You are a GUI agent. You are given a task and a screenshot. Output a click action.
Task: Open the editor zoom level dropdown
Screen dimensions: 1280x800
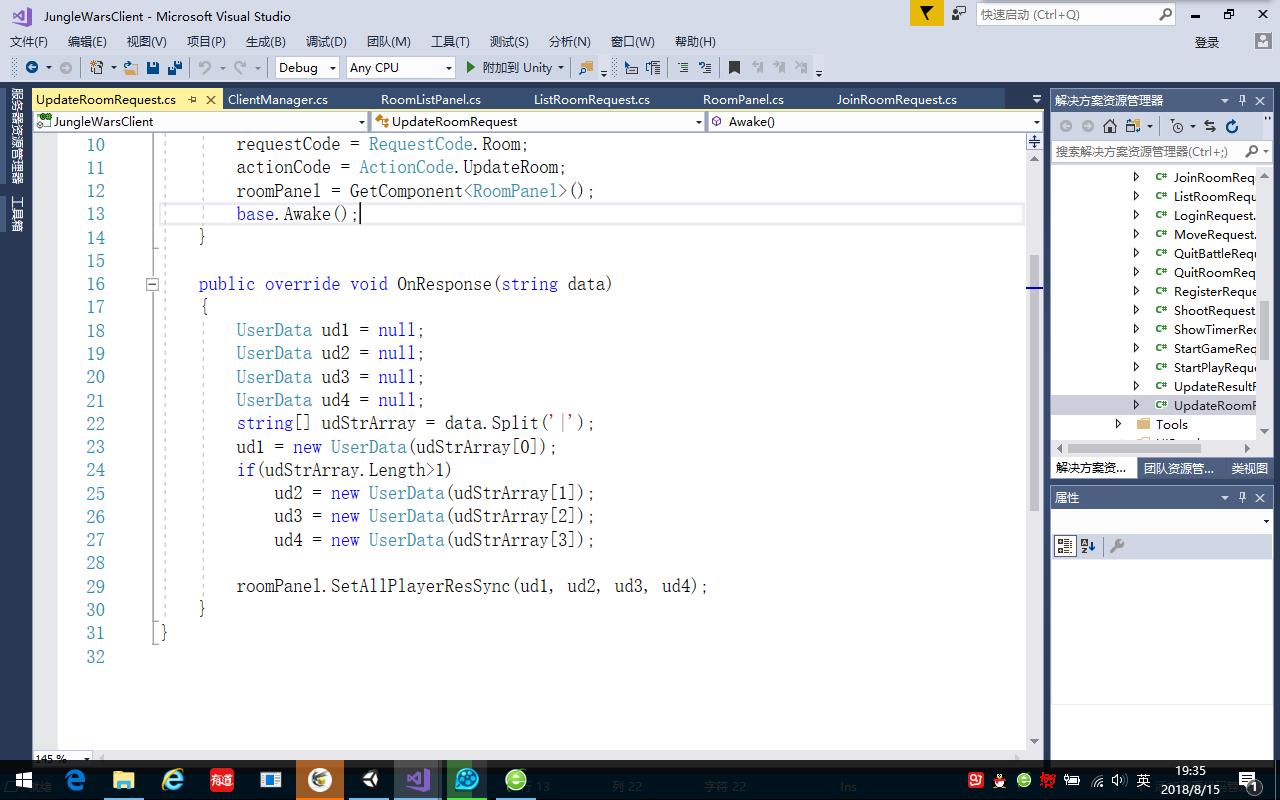85,758
